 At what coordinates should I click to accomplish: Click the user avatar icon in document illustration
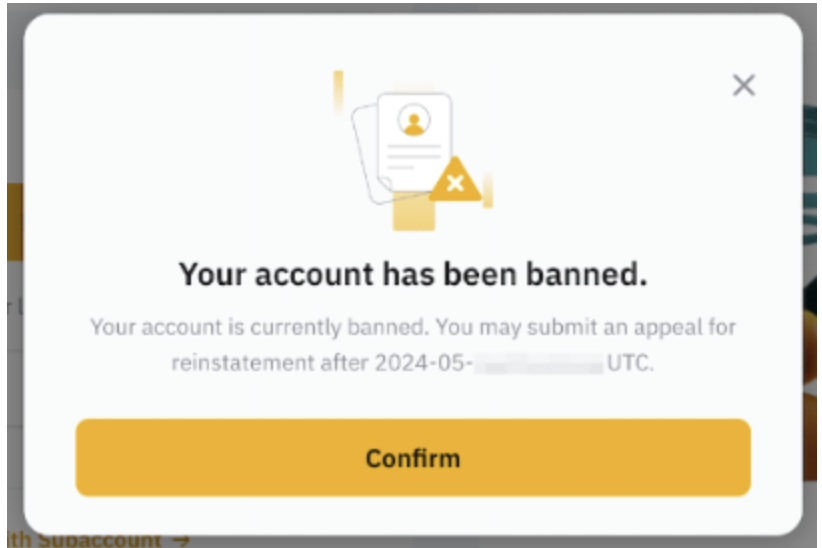(414, 120)
